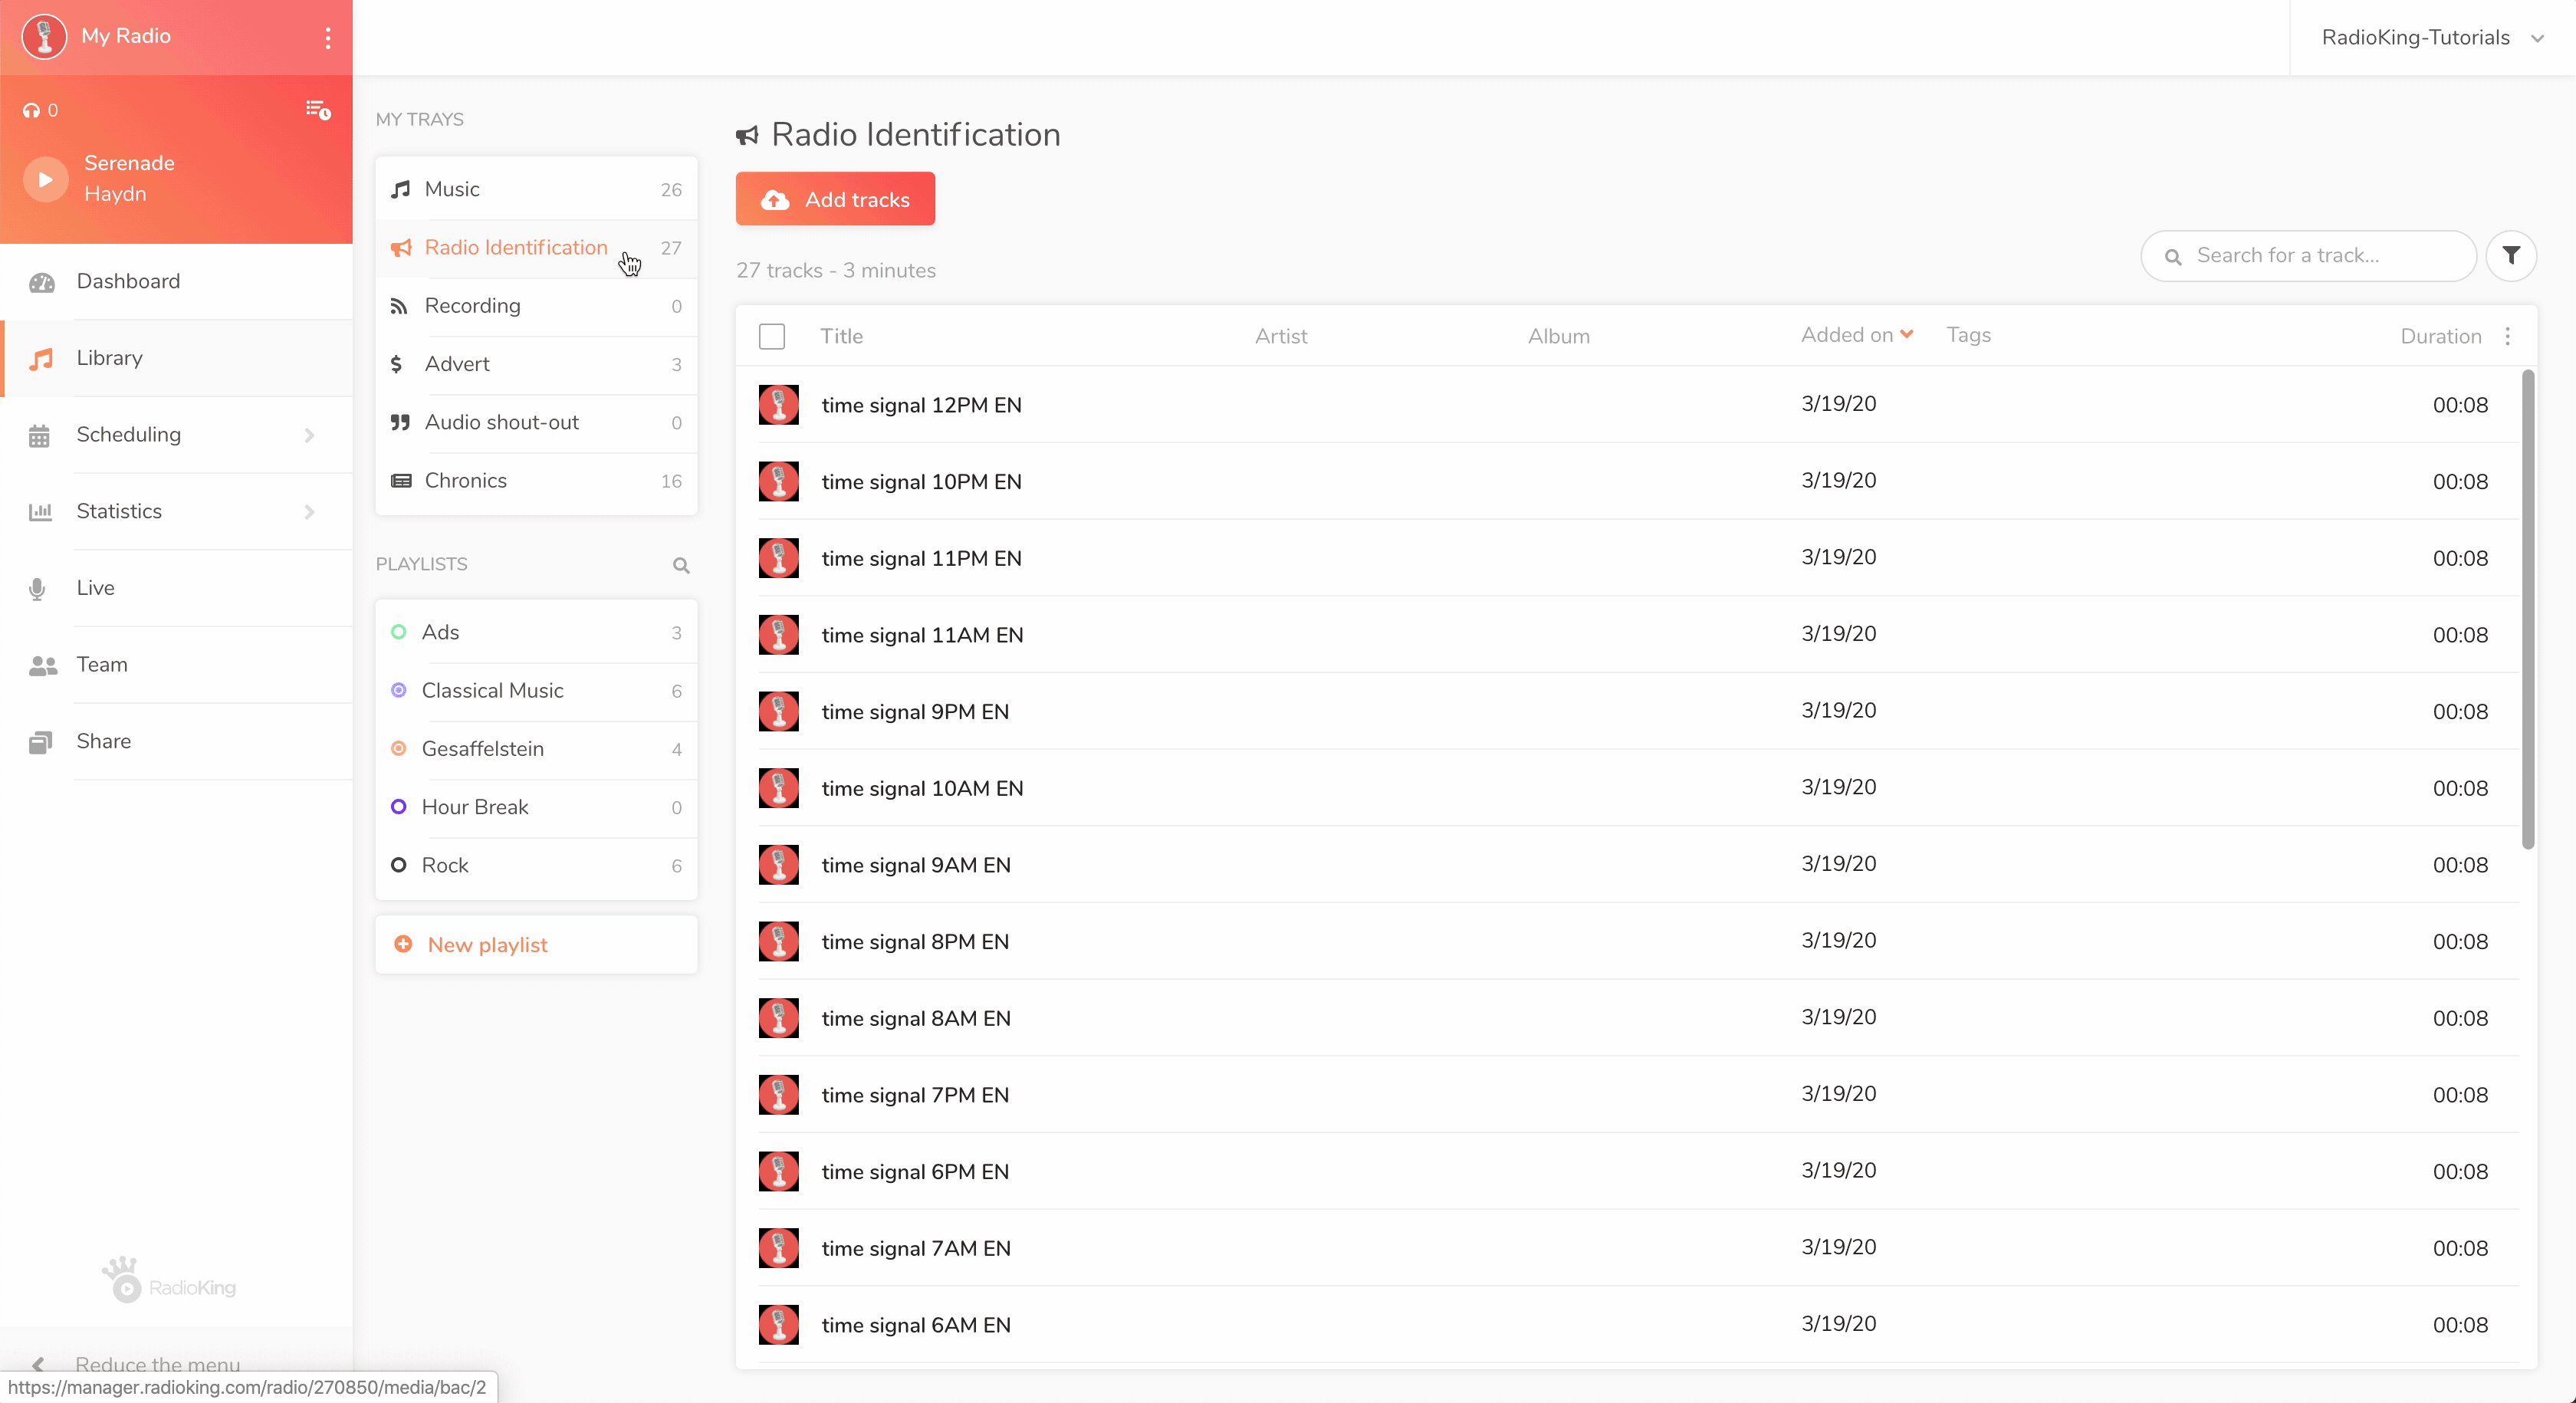Click thumbnail of time signal 6AM EN

click(778, 1325)
